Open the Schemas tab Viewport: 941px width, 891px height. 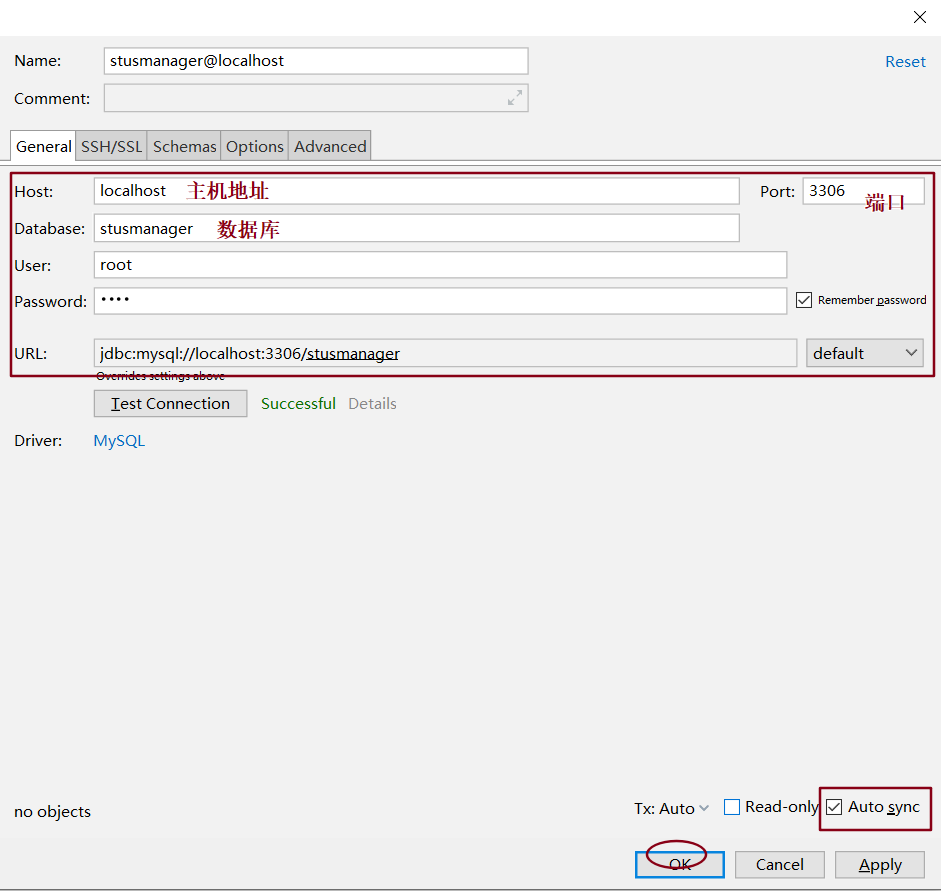pos(184,146)
